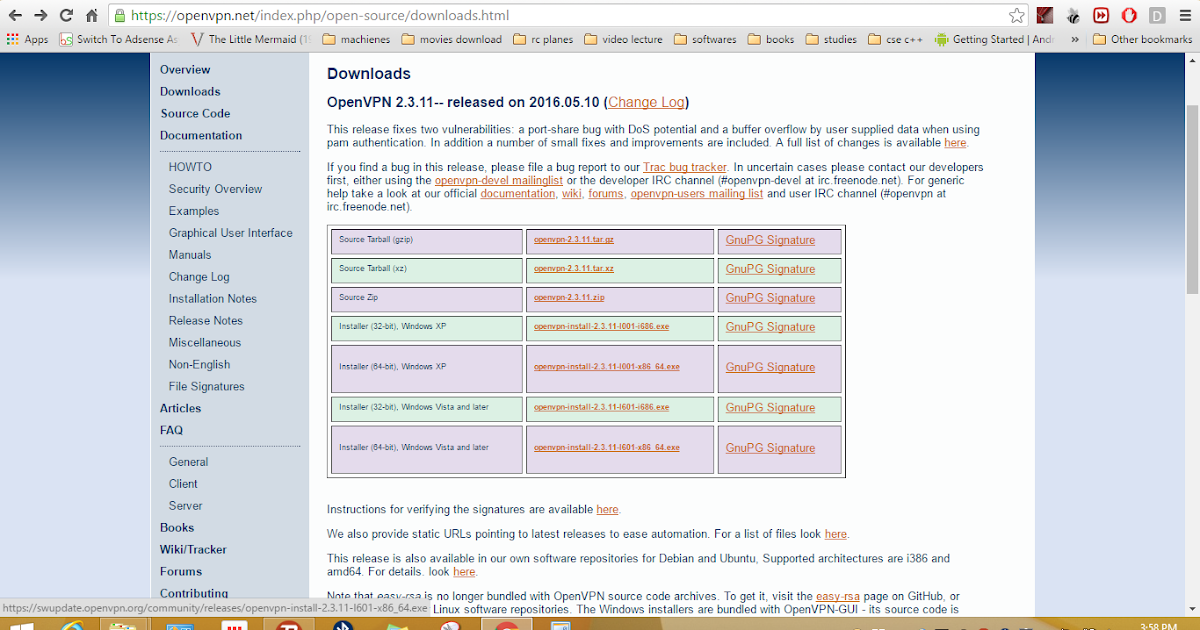Open the easy-rsa GitHub page link
Image resolution: width=1200 pixels, height=630 pixels.
pos(837,596)
